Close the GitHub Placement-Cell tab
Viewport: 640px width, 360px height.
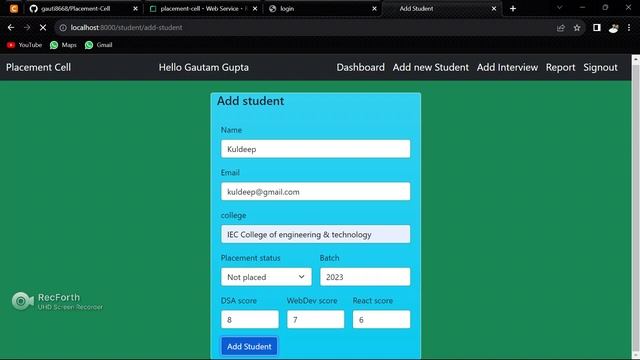(136, 9)
